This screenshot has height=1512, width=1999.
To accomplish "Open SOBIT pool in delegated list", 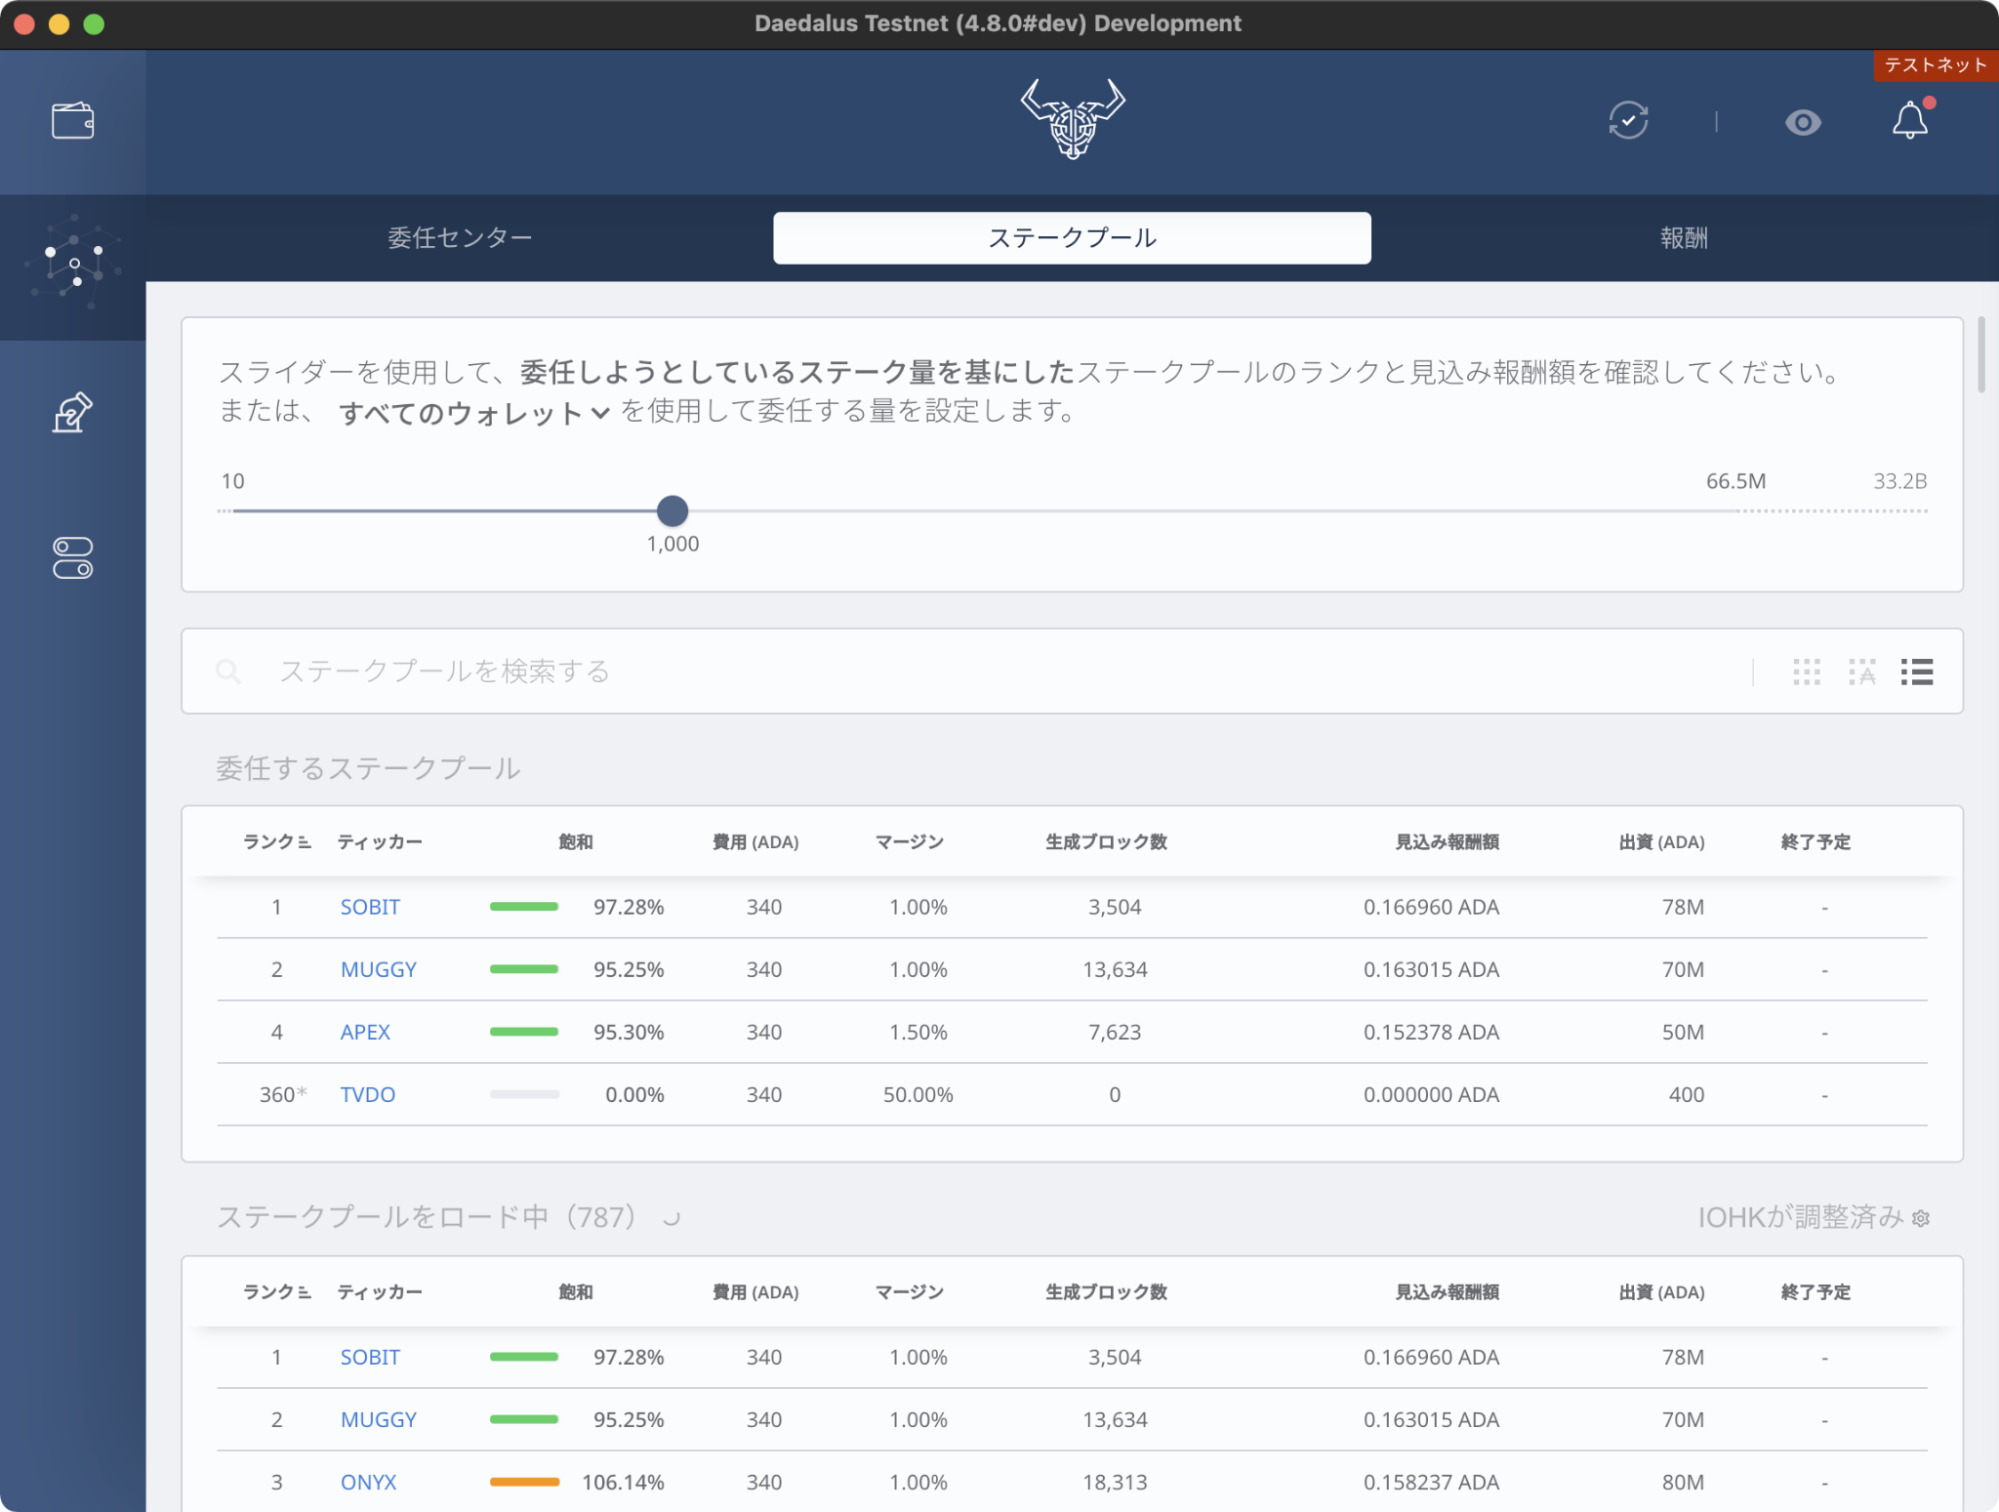I will point(370,907).
